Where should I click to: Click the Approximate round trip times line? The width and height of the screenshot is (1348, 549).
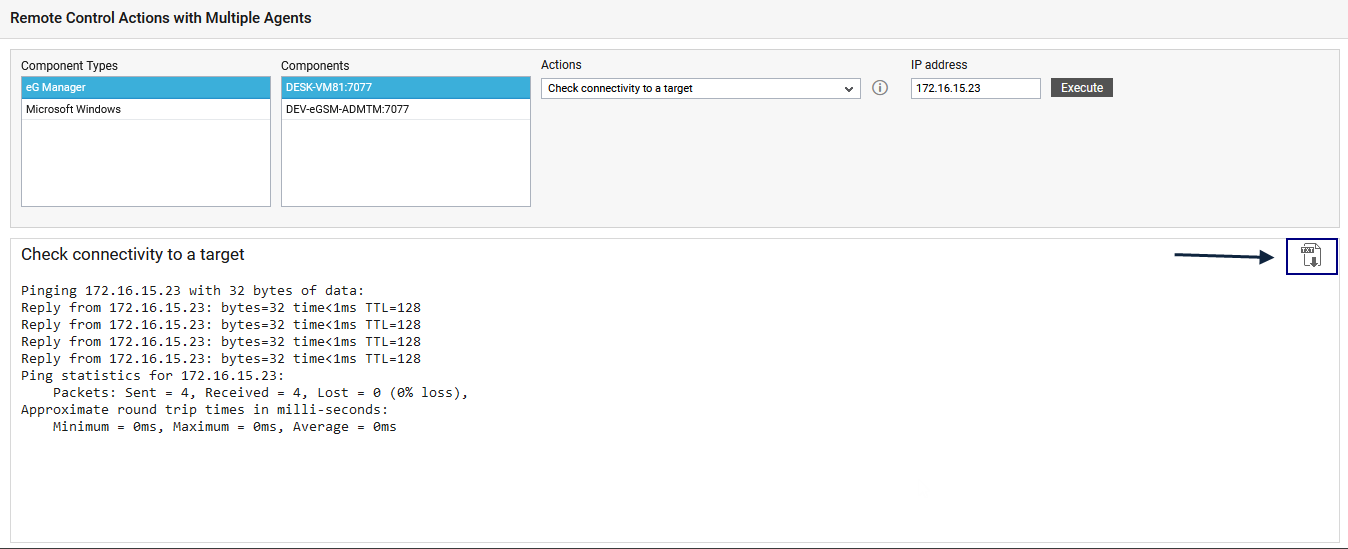tap(204, 410)
